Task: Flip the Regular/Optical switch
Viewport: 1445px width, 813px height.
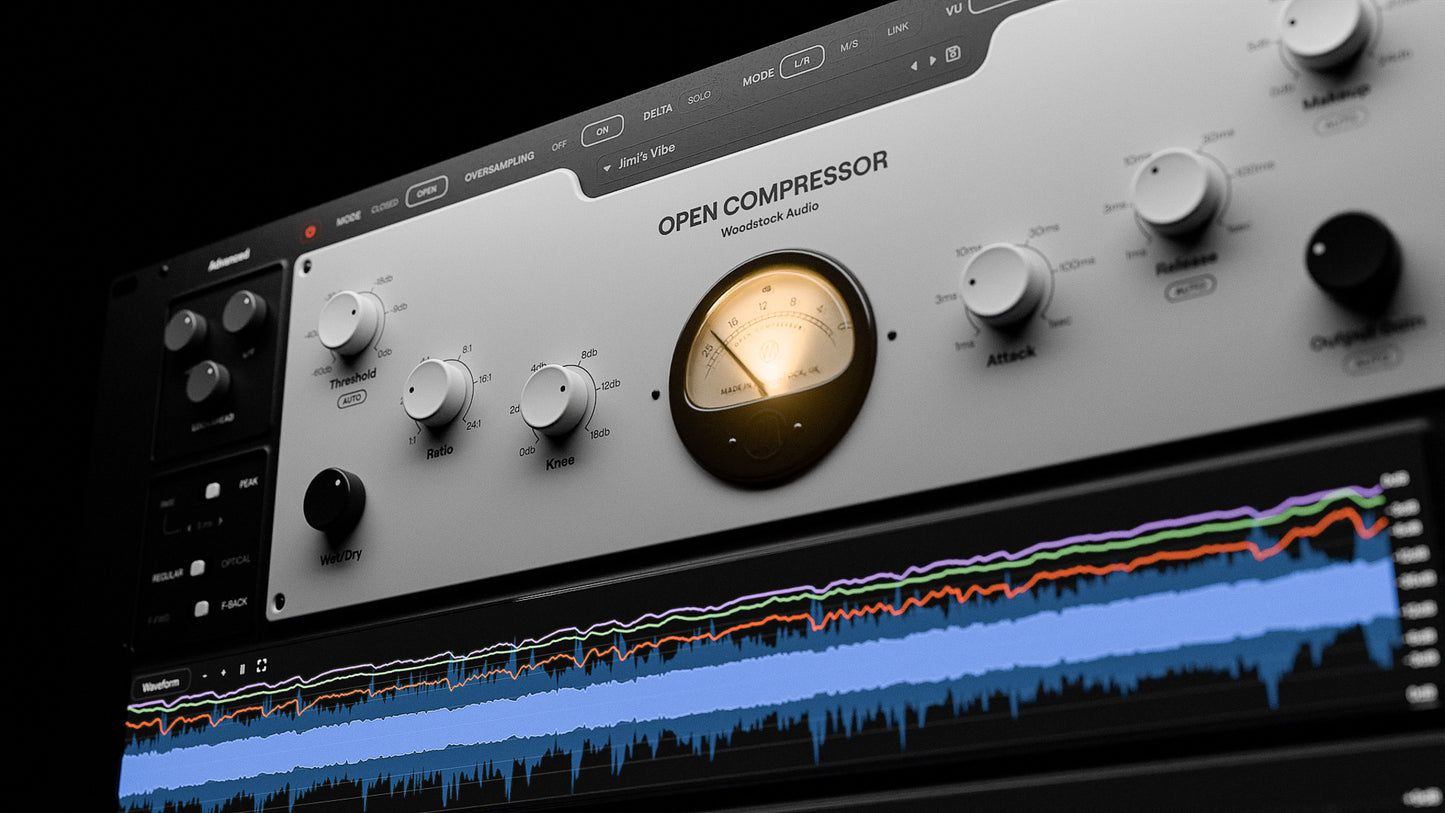Action: tap(198, 567)
